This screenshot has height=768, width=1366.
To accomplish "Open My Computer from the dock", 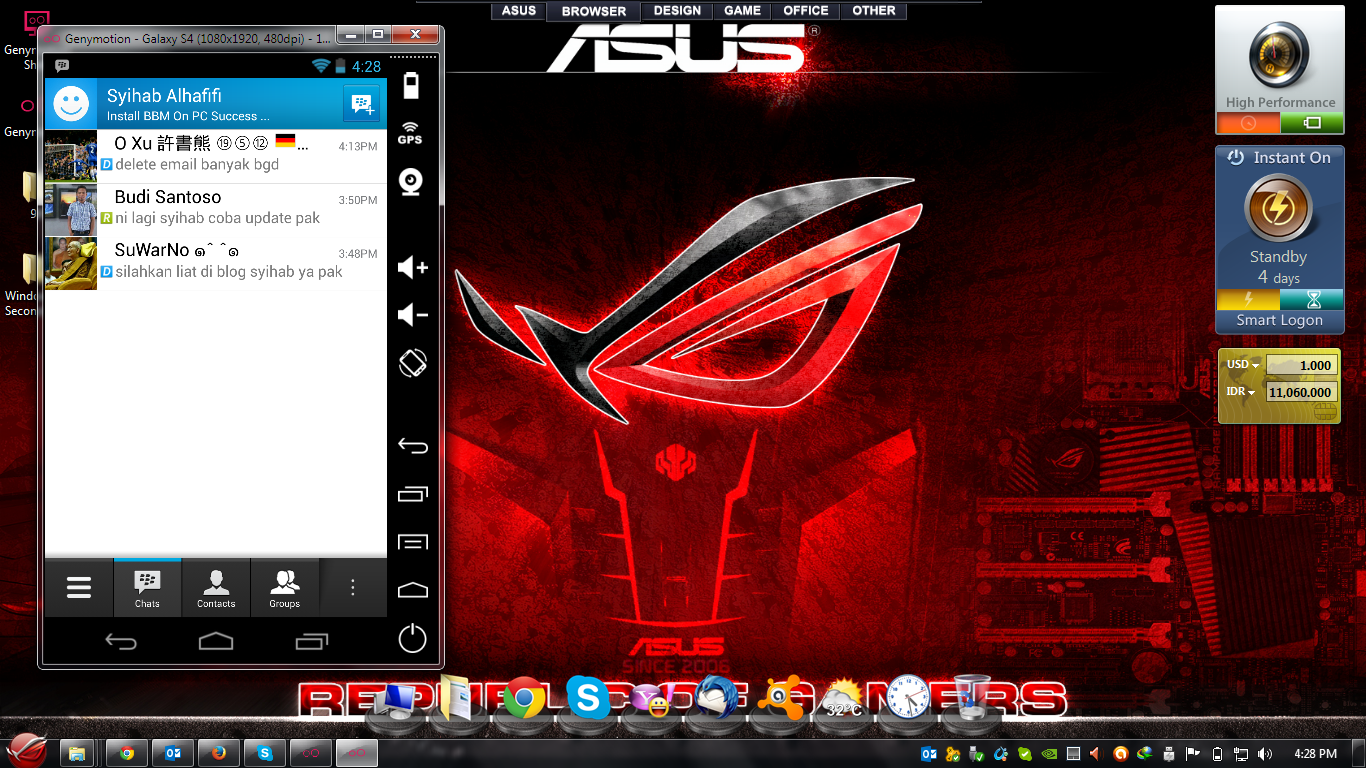I will [397, 700].
